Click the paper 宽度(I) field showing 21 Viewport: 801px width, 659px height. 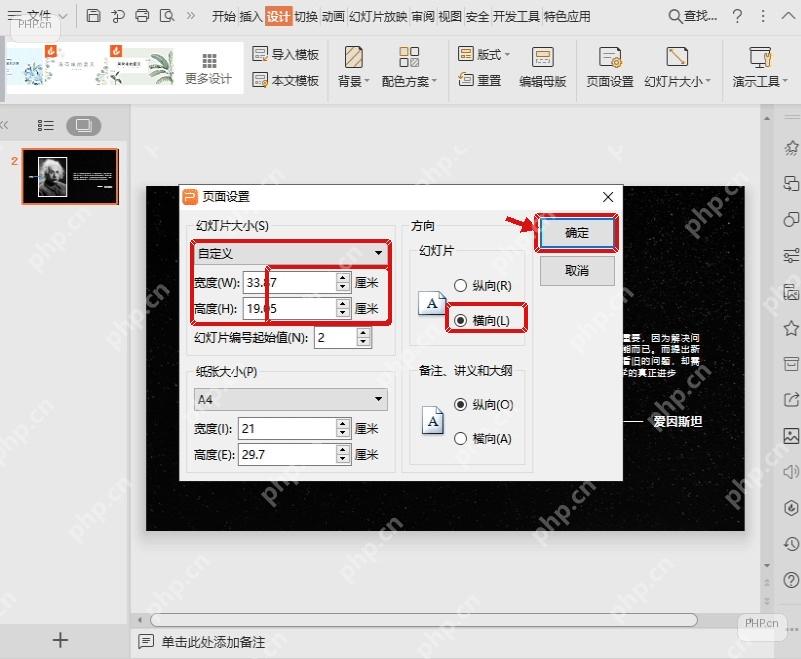(288, 428)
